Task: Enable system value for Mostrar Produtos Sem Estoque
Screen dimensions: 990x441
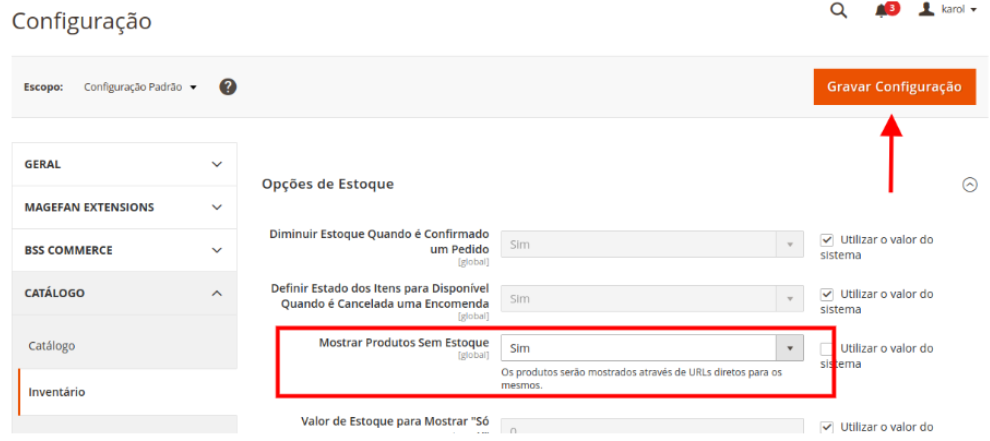Action: (x=826, y=349)
